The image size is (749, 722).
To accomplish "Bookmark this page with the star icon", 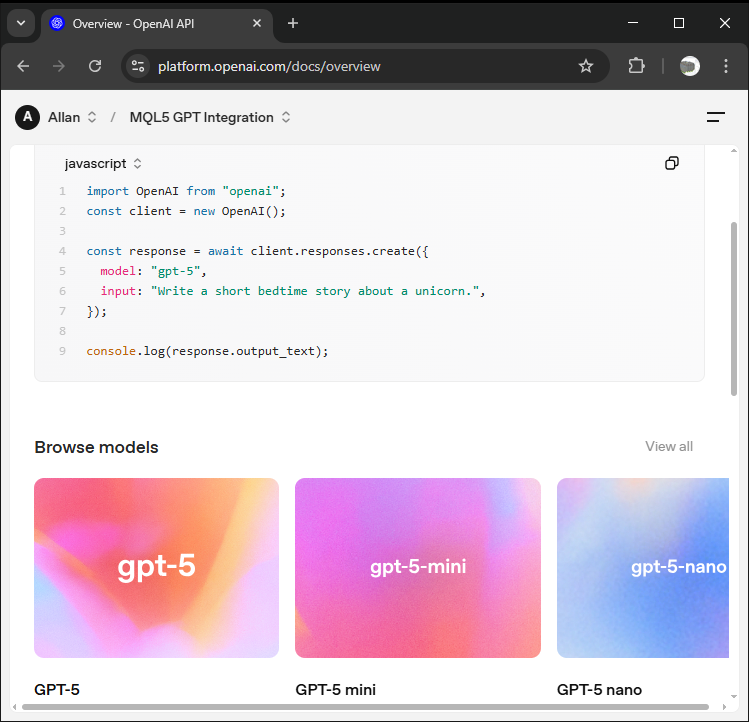I will (586, 66).
